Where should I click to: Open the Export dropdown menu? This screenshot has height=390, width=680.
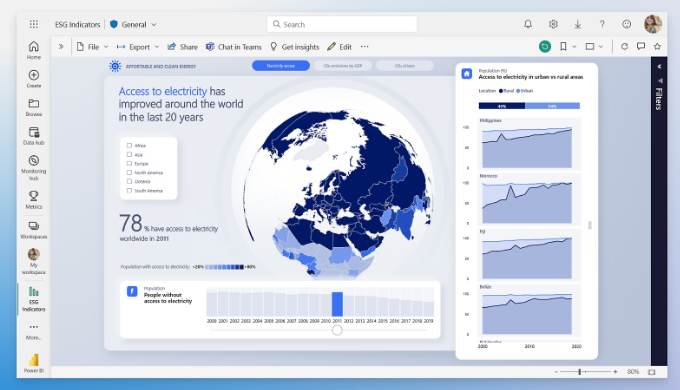coord(138,47)
